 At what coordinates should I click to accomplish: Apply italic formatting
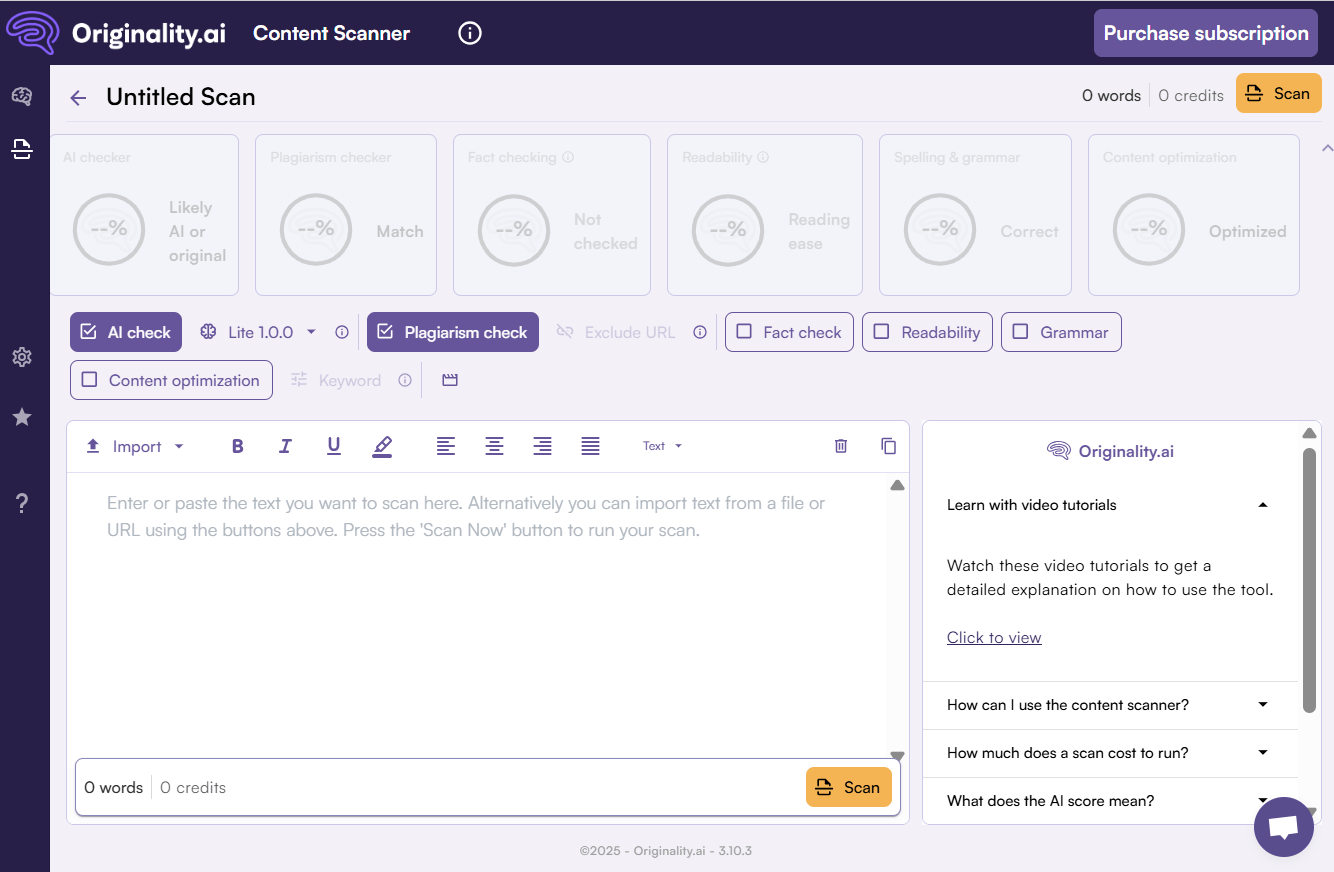tap(285, 446)
